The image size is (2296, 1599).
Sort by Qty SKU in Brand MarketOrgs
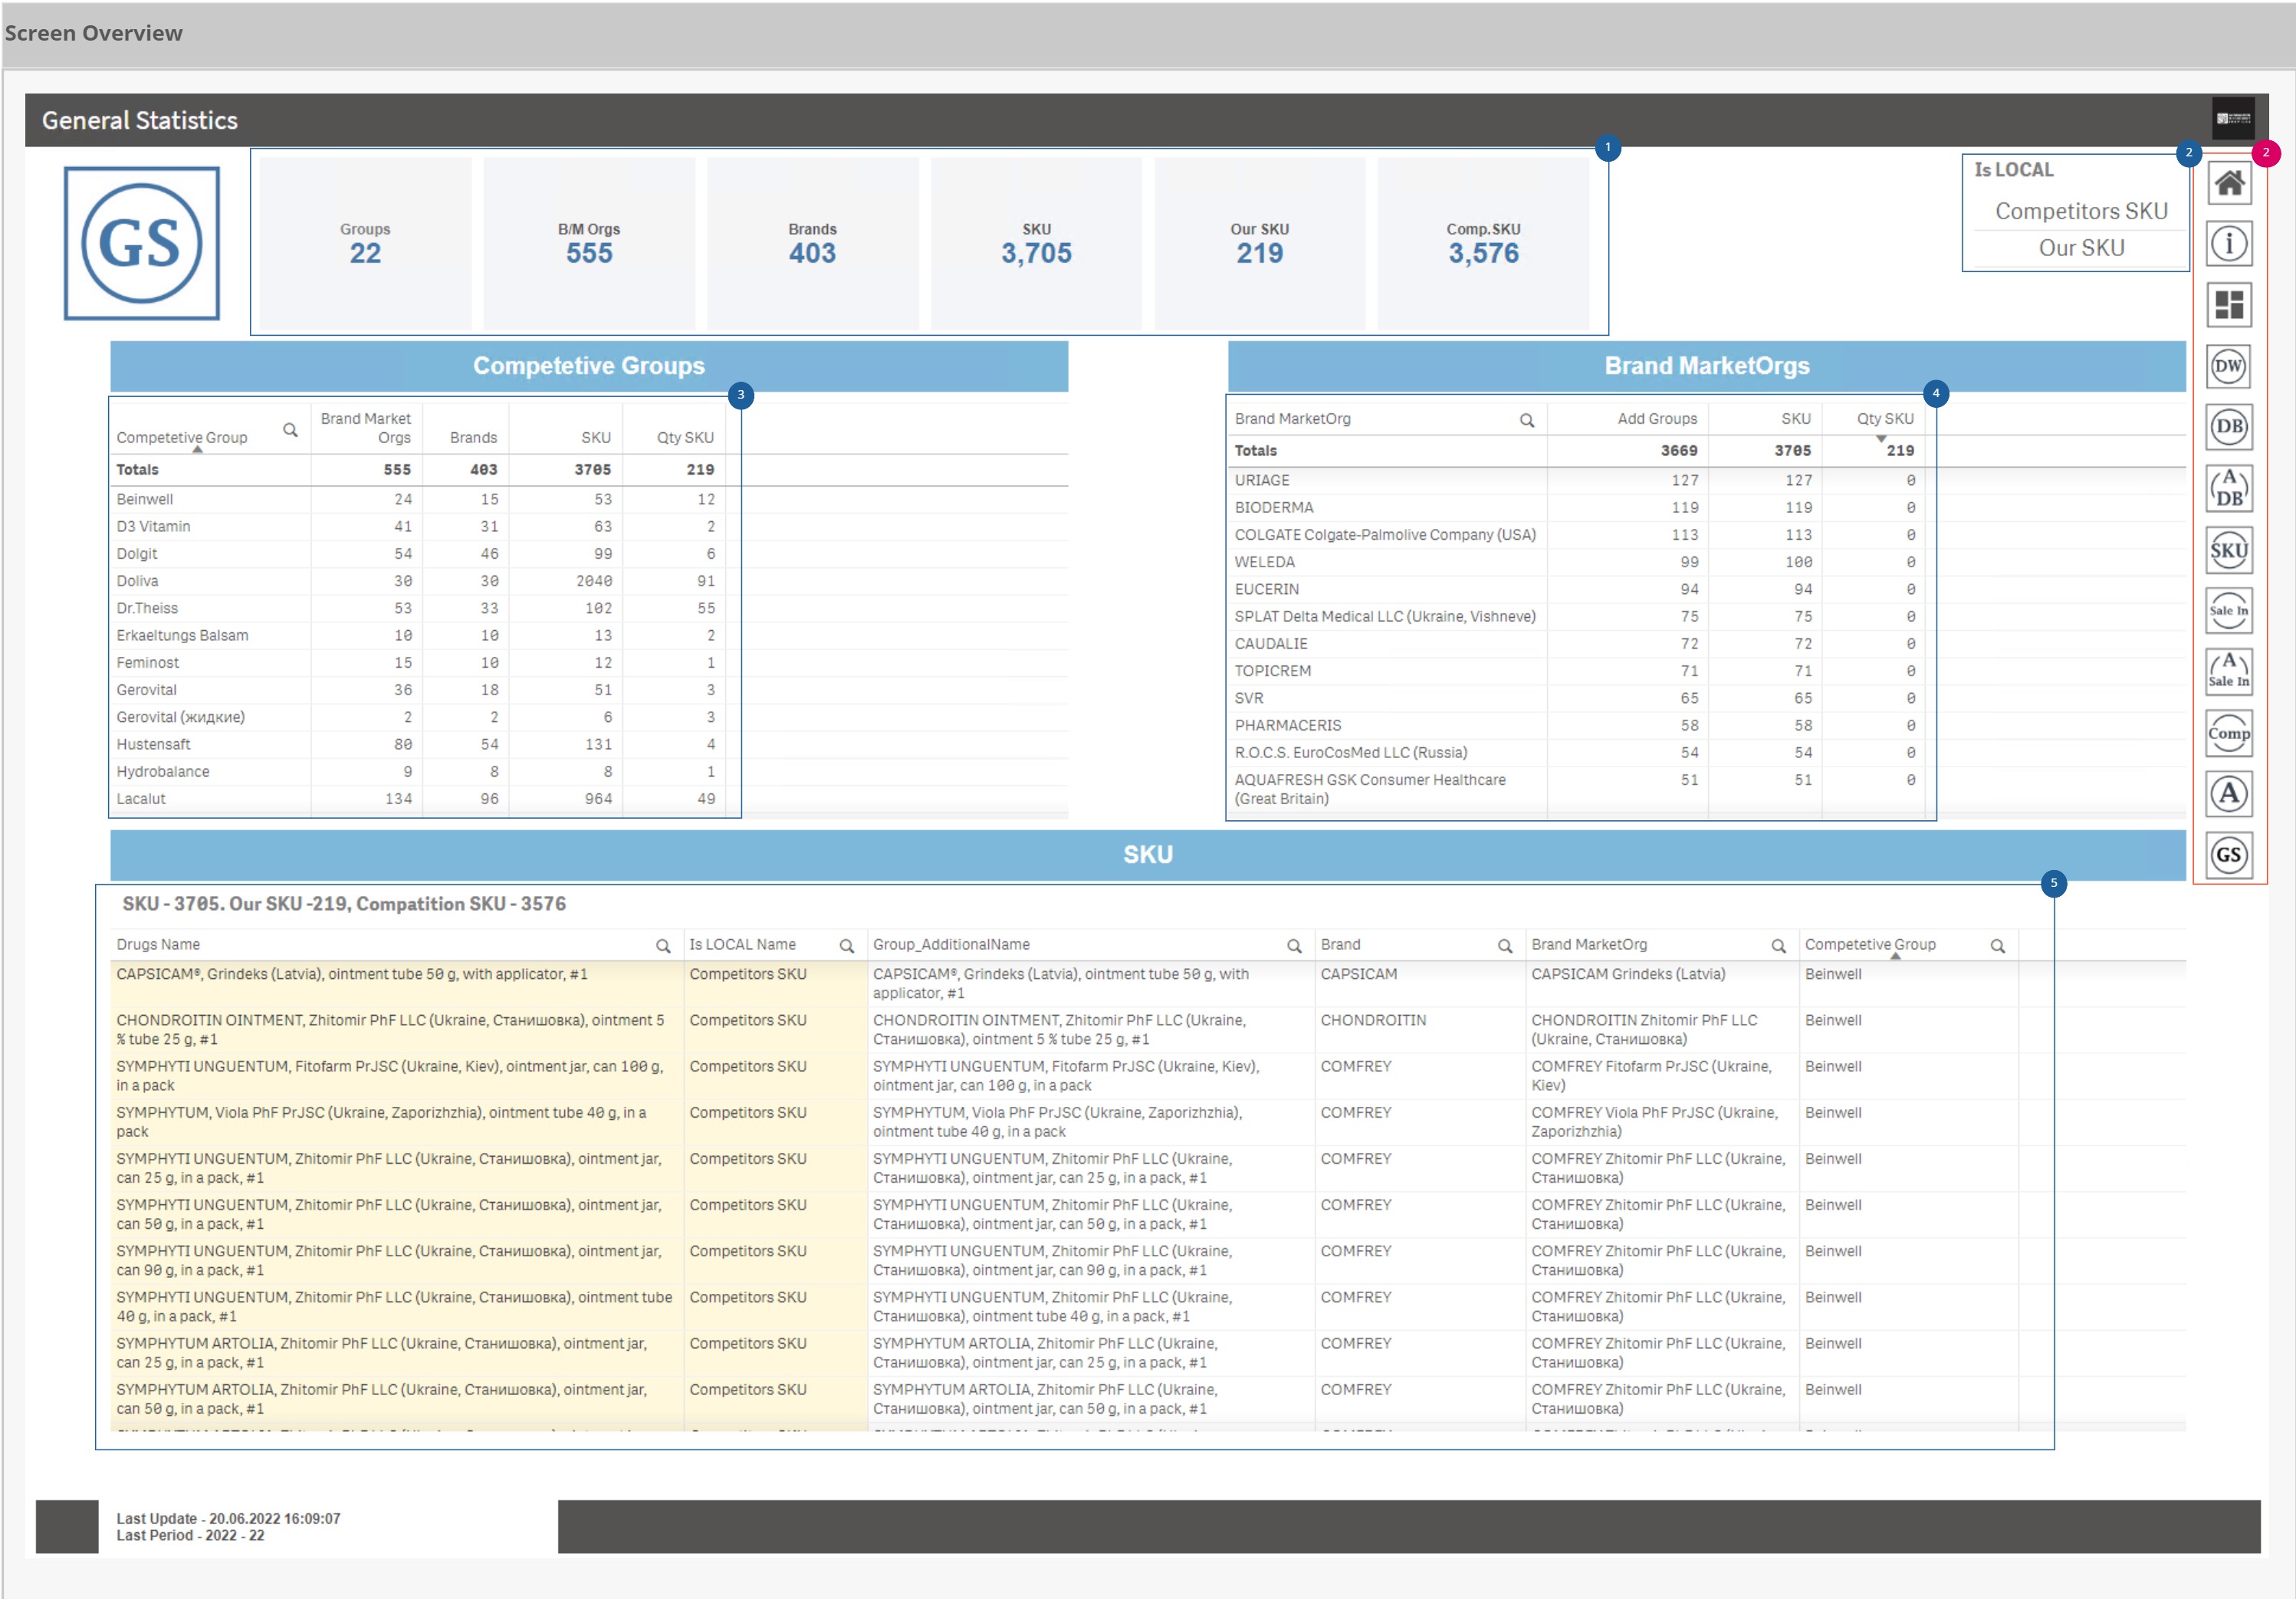(1884, 419)
